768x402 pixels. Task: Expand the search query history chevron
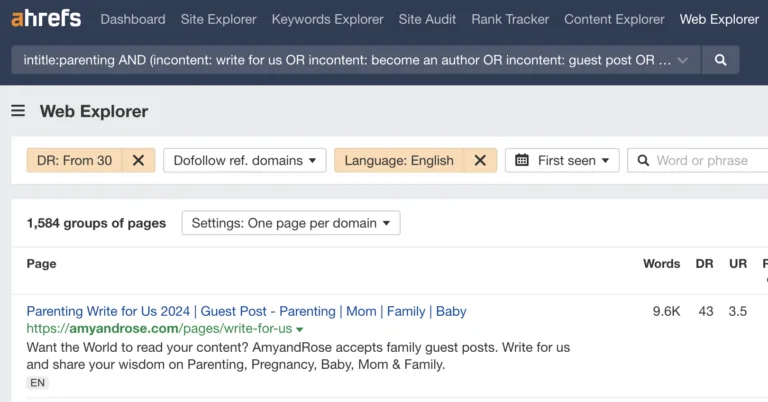(x=682, y=60)
